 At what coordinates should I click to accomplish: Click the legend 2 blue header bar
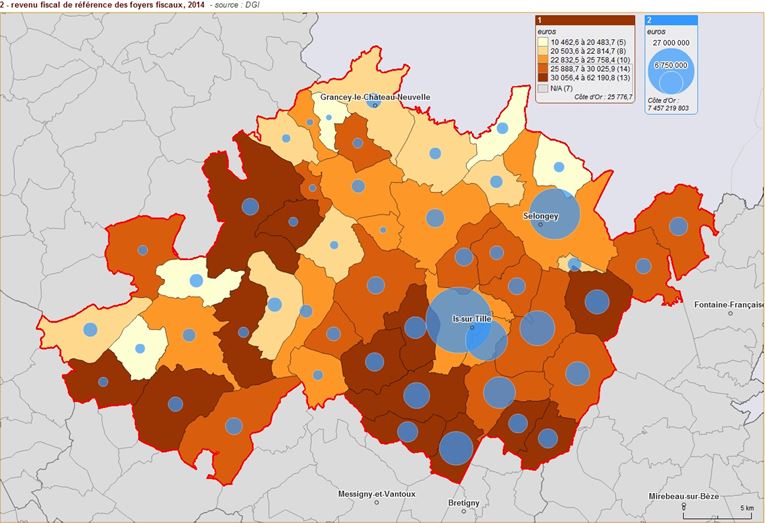(671, 20)
